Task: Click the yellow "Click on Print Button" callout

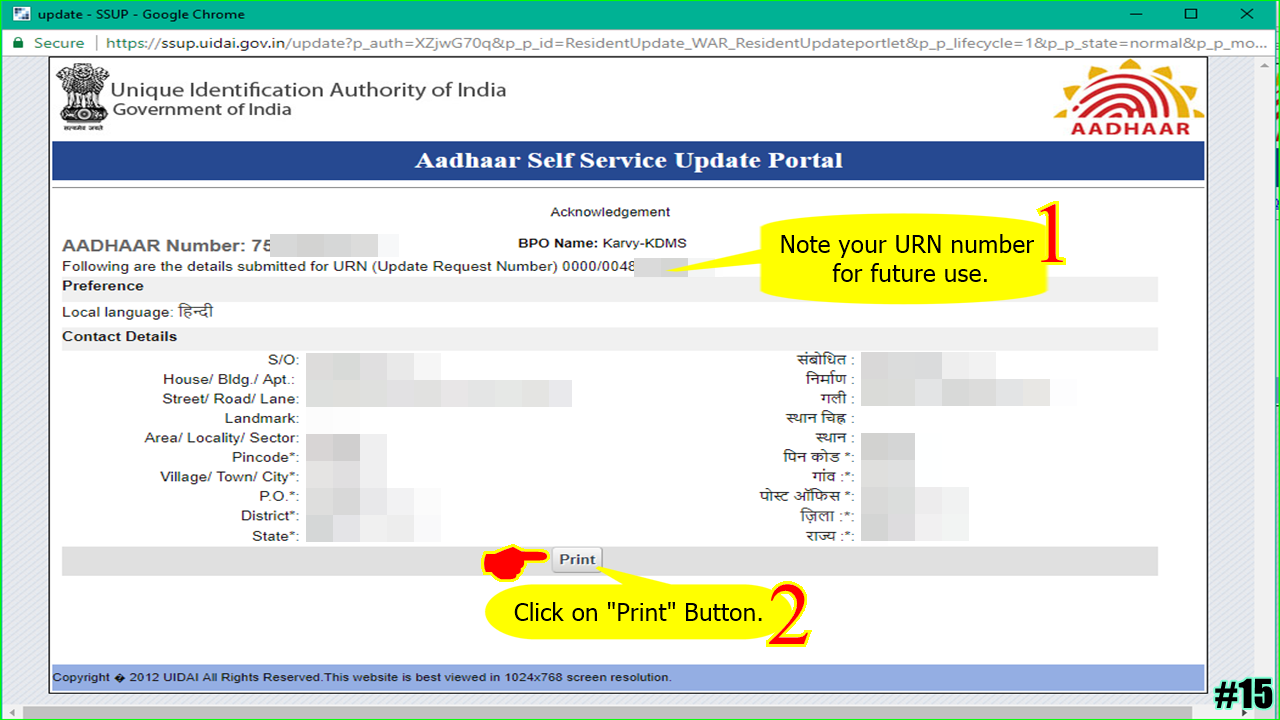Action: (638, 611)
